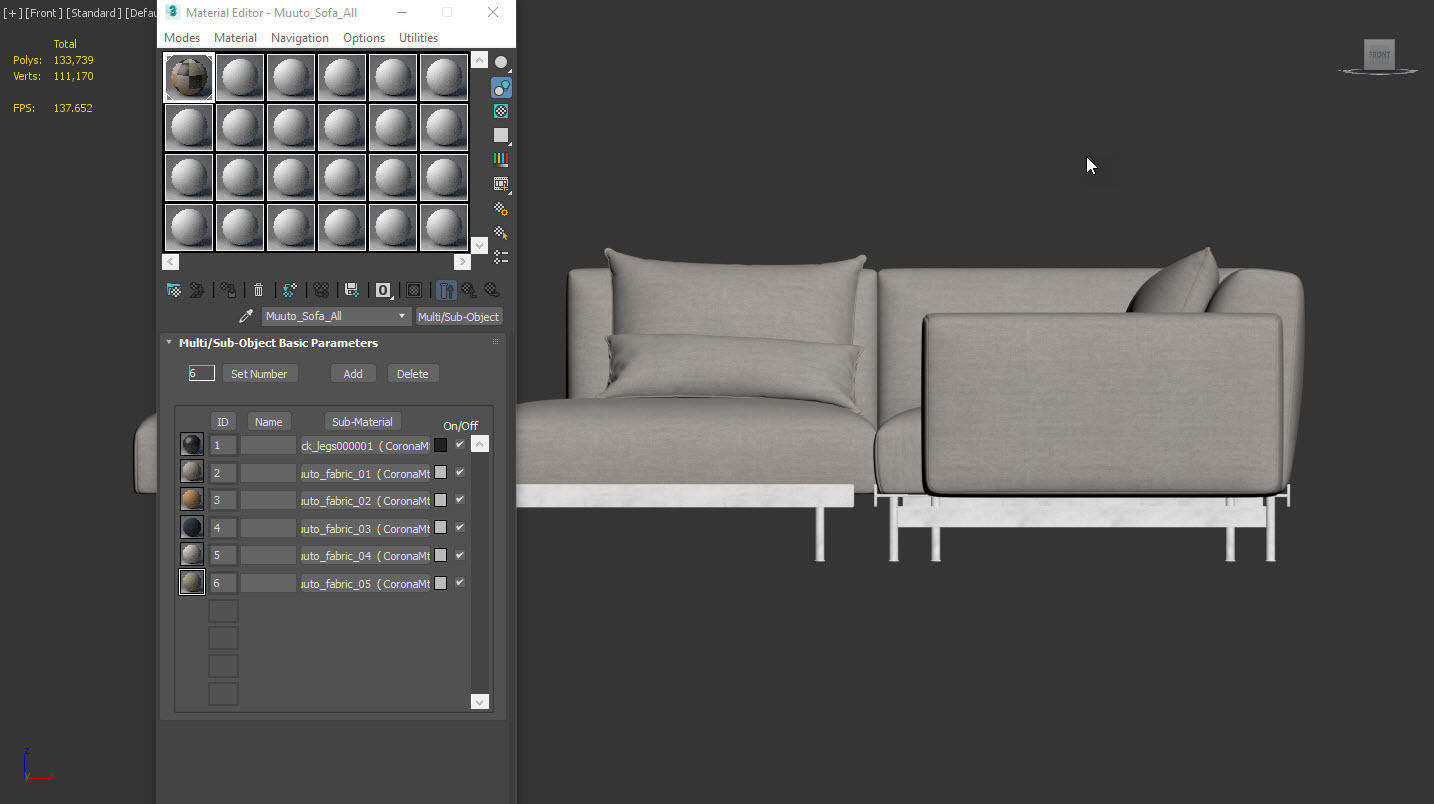Click sample slots scroll down arrow
This screenshot has width=1434, height=804.
(479, 245)
